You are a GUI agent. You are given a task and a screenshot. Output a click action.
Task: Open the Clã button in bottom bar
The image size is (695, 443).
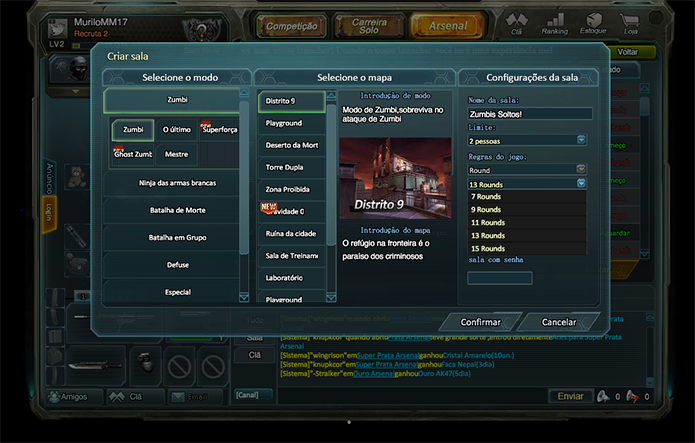135,396
